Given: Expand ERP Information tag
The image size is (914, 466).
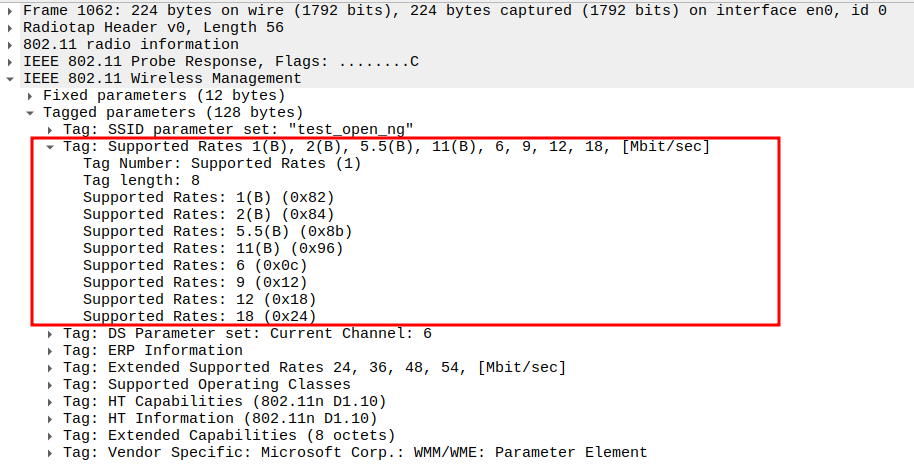Looking at the screenshot, I should (51, 351).
